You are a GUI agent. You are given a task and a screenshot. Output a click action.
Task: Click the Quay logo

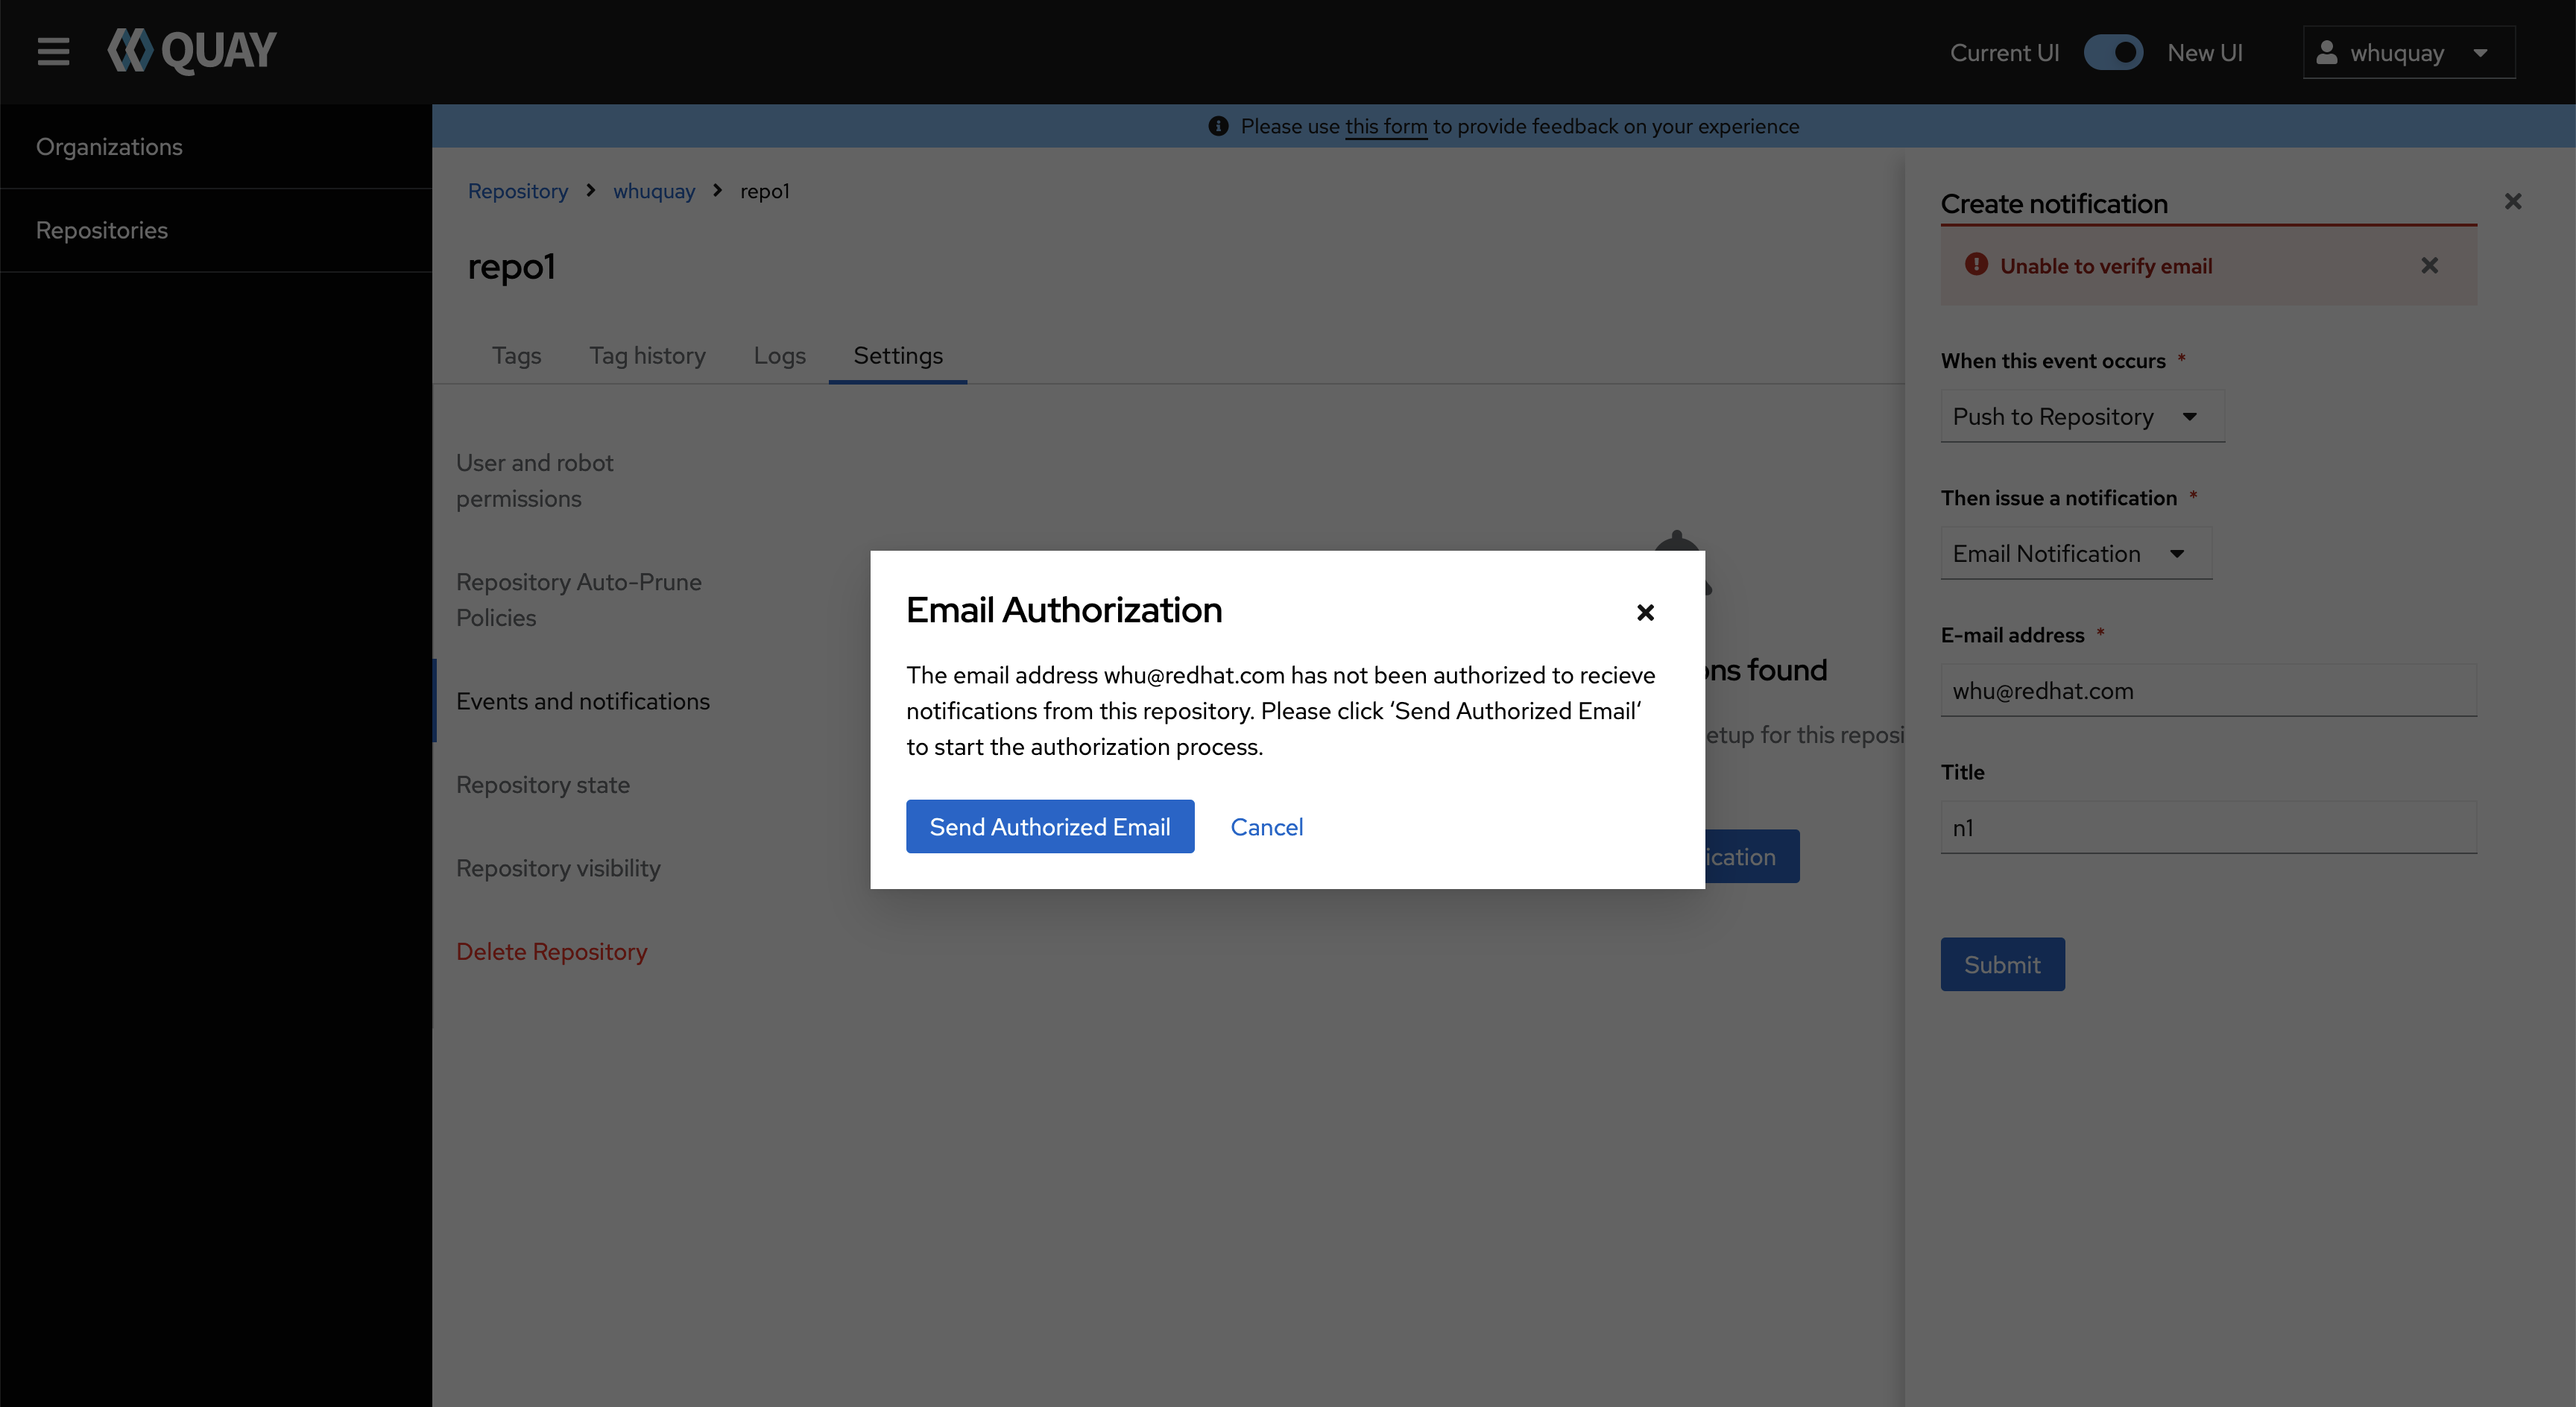[x=192, y=51]
